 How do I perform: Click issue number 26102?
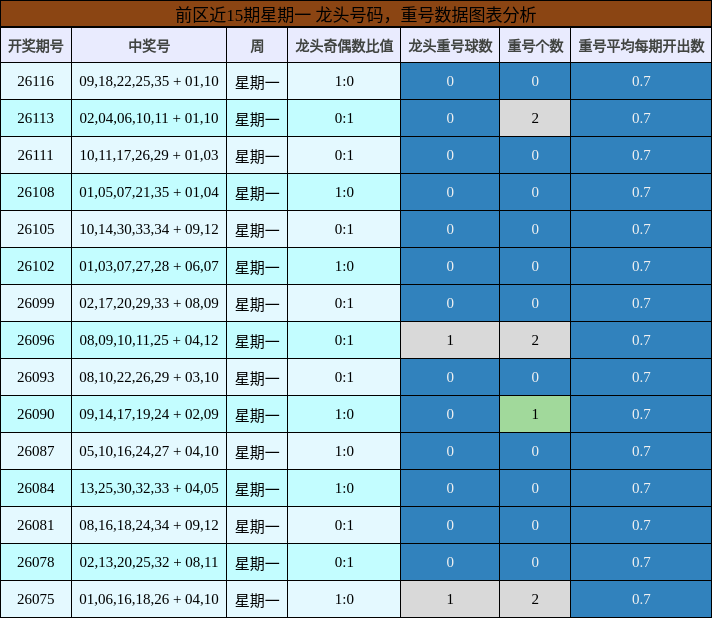[x=36, y=266]
